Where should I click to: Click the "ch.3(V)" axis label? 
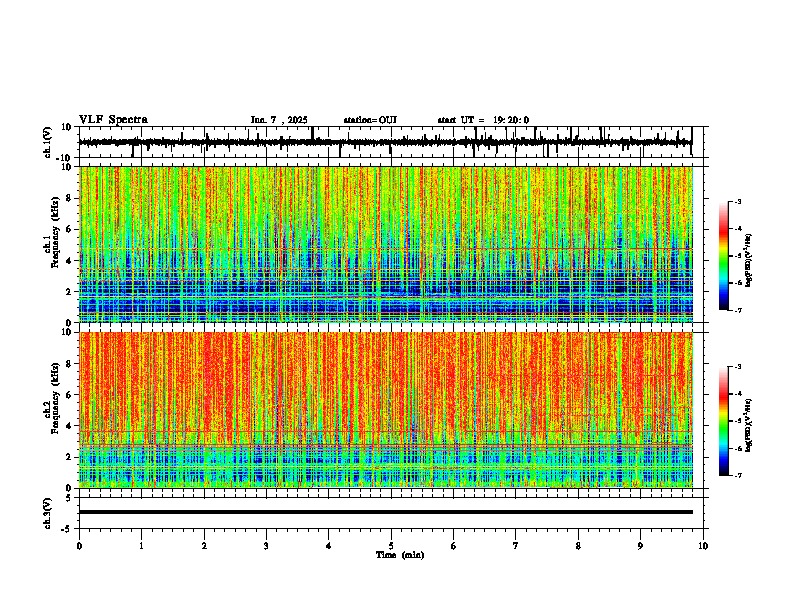[x=48, y=513]
